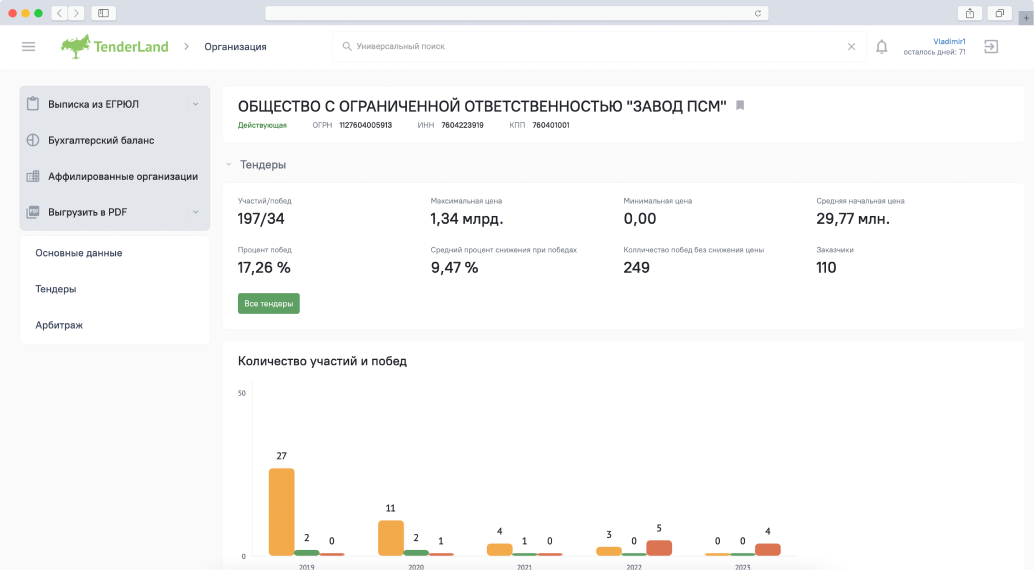Image resolution: width=1034 pixels, height=570 pixels.
Task: Bookmark the organization with the flag icon
Action: click(740, 106)
